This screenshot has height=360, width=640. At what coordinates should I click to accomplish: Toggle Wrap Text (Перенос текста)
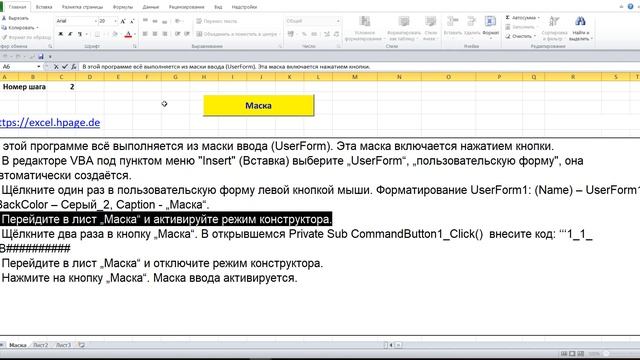(x=217, y=21)
